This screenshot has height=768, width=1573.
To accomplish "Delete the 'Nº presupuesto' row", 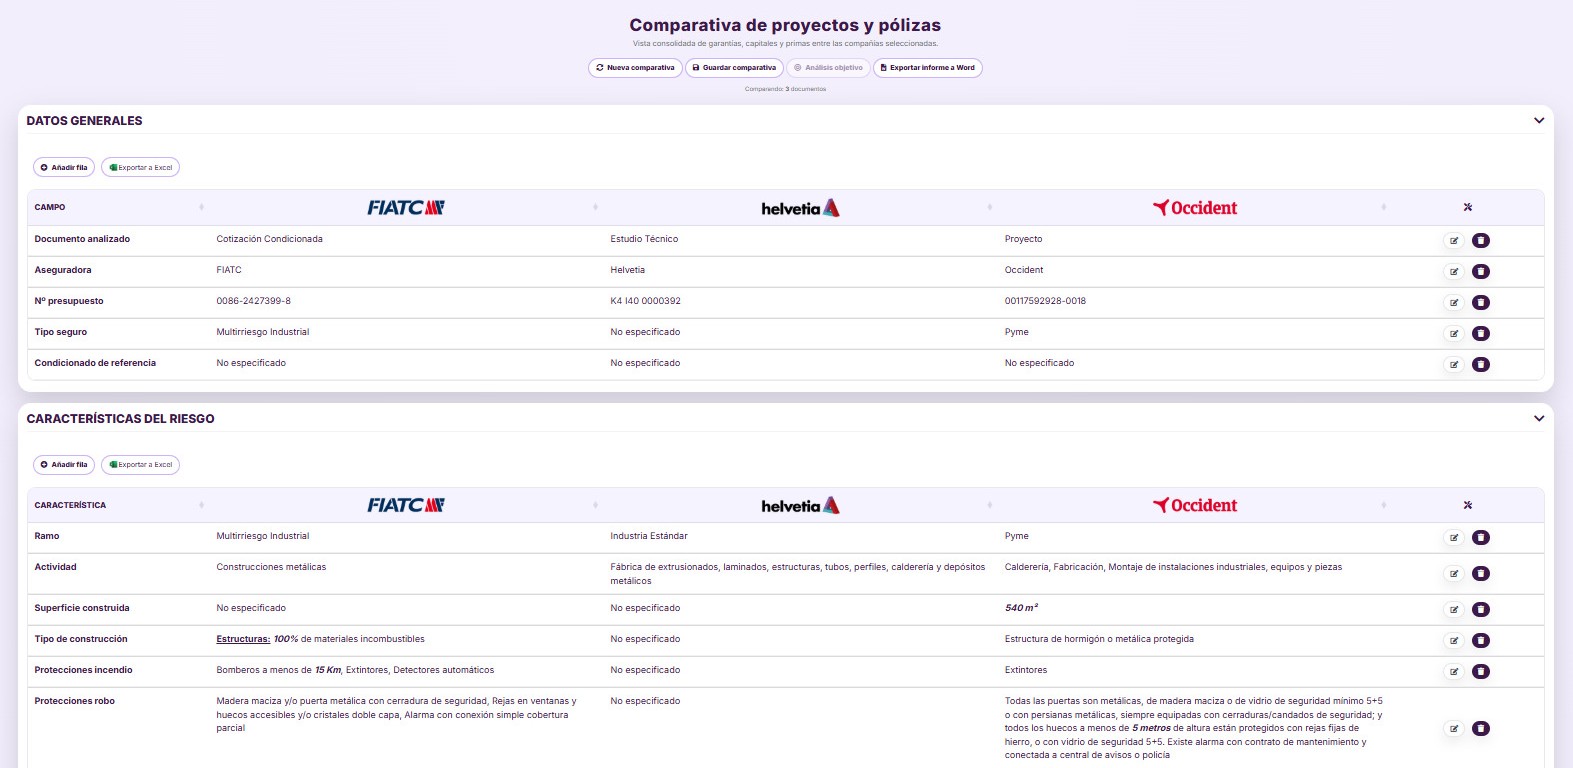I will [1481, 303].
